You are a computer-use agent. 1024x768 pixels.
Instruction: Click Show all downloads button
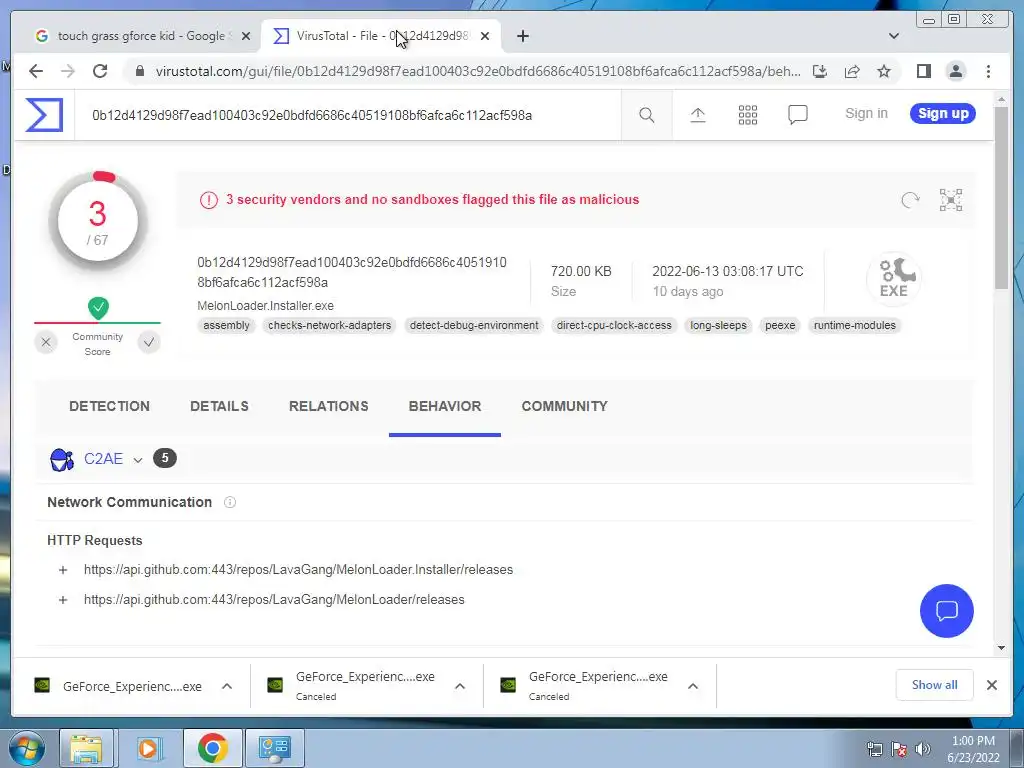click(x=935, y=685)
